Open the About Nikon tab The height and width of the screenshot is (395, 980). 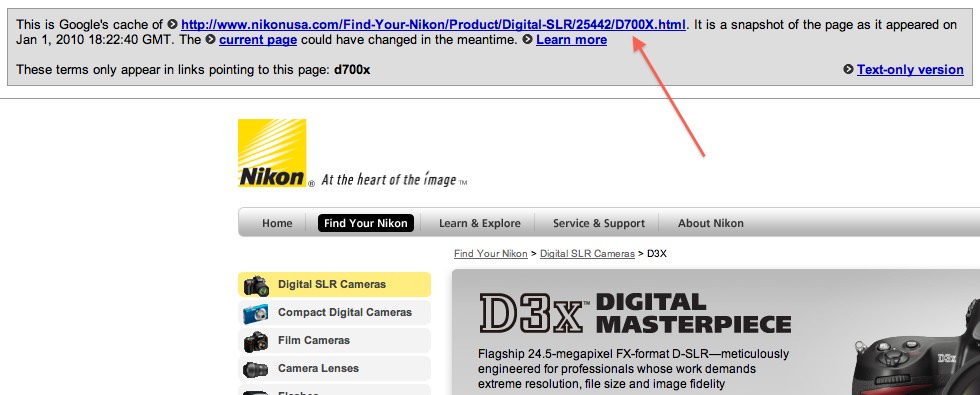pyautogui.click(x=711, y=223)
